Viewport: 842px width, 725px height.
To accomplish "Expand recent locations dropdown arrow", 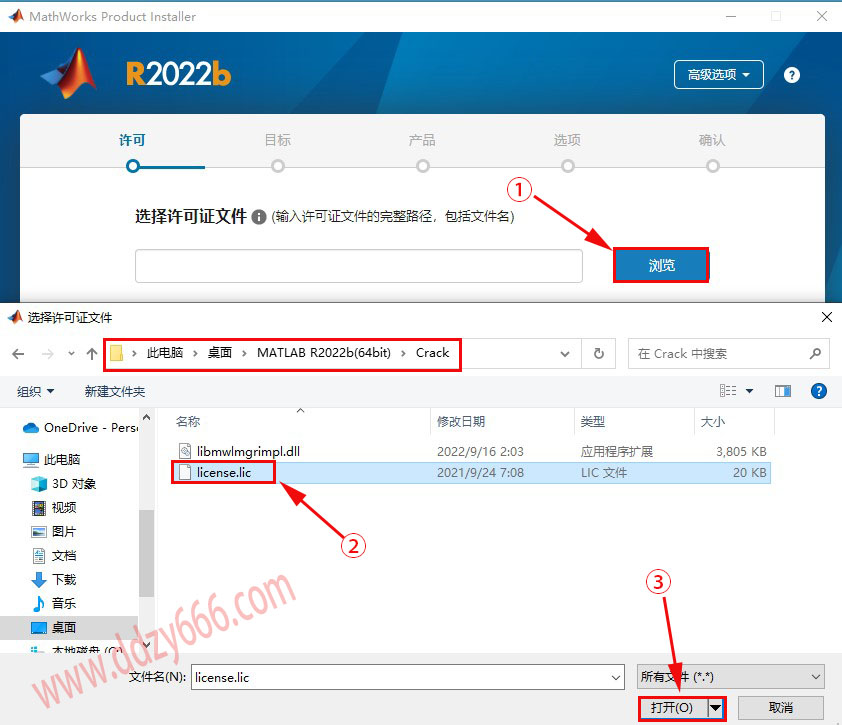I will (71, 353).
